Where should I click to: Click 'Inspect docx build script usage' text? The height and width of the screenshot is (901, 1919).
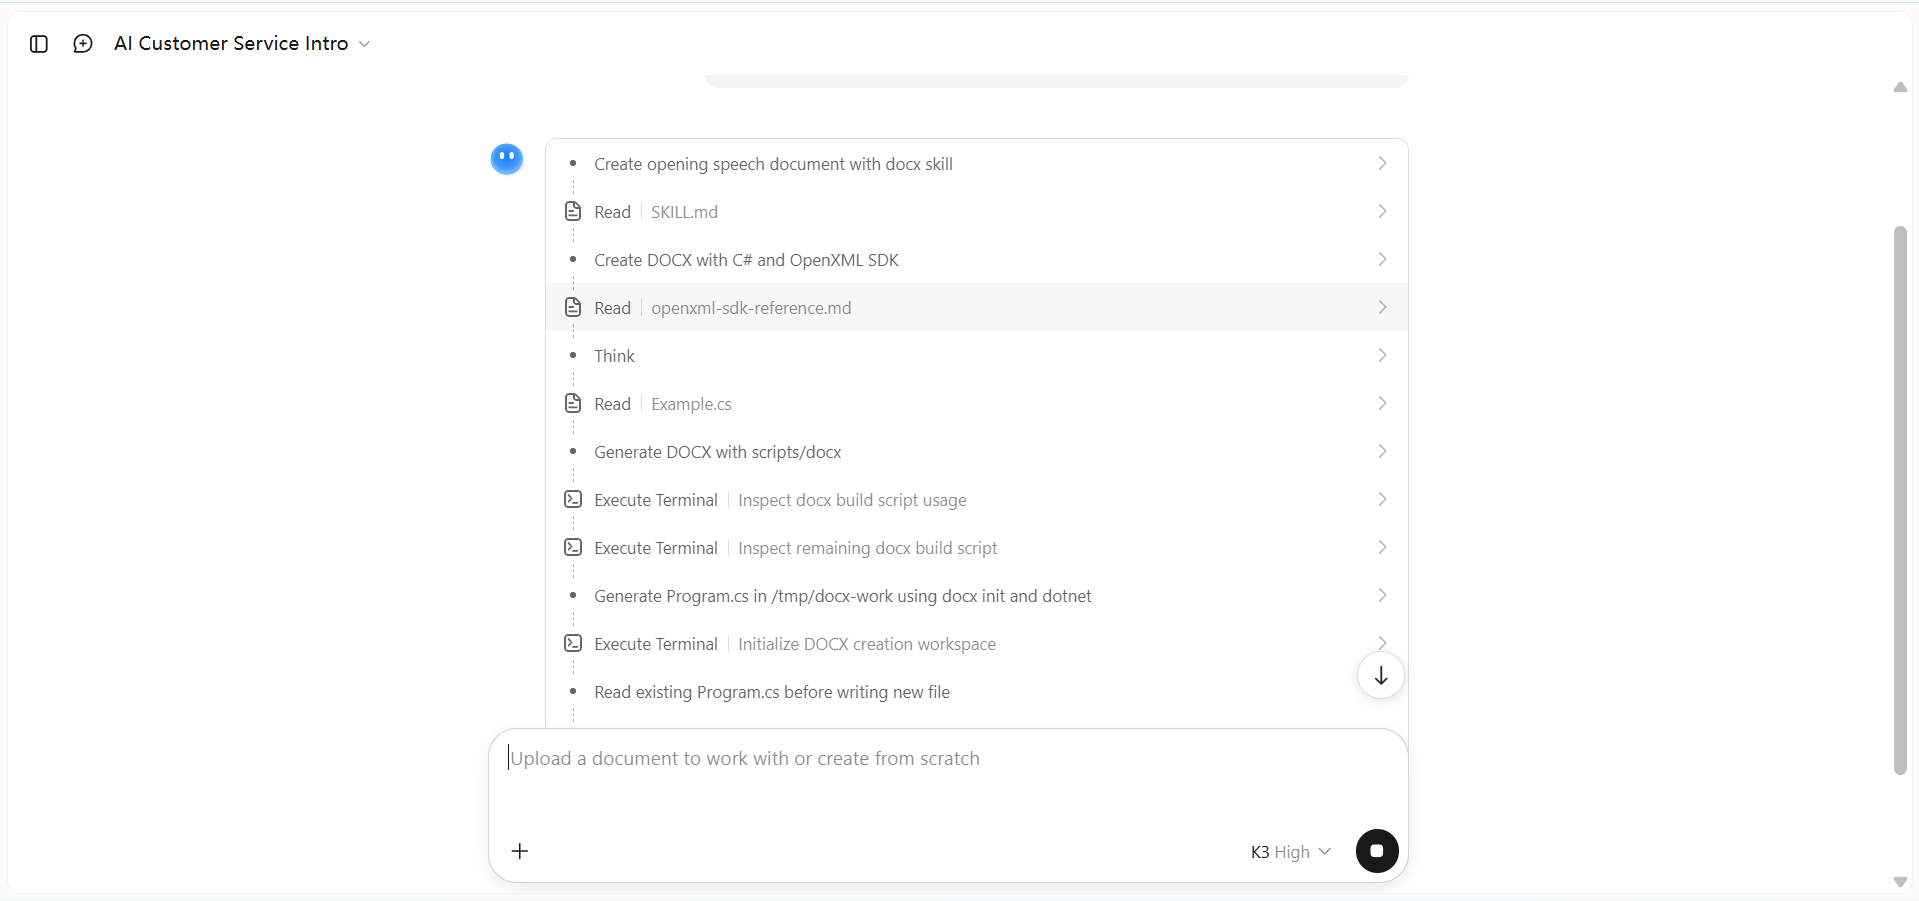(852, 500)
